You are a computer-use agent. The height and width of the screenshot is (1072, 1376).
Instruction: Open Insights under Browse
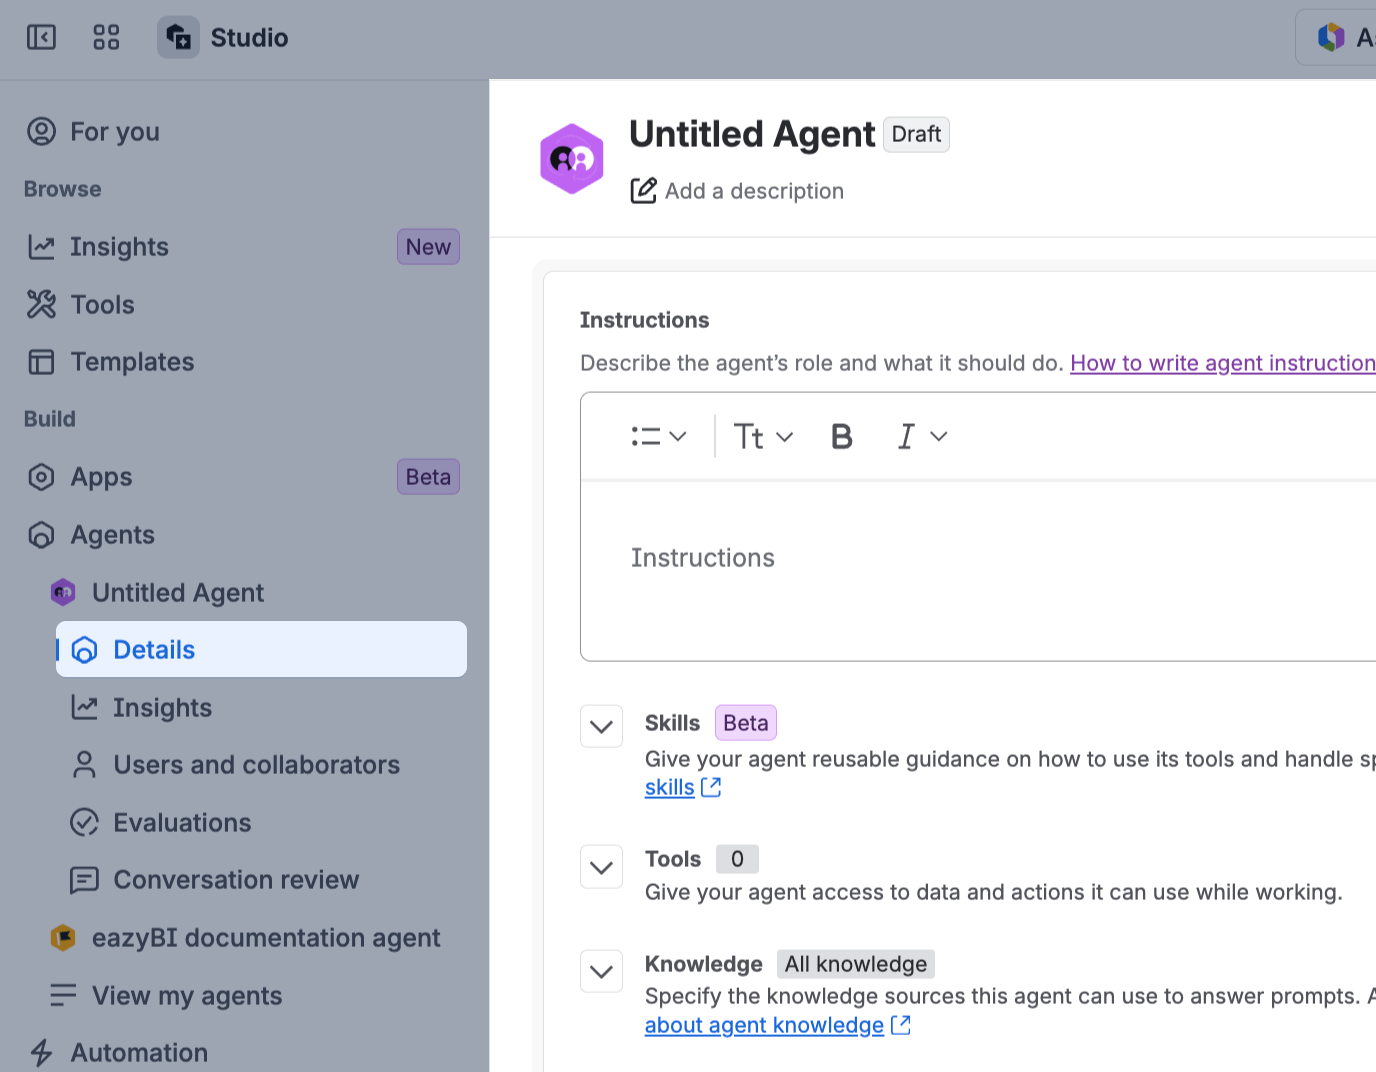[244, 247]
